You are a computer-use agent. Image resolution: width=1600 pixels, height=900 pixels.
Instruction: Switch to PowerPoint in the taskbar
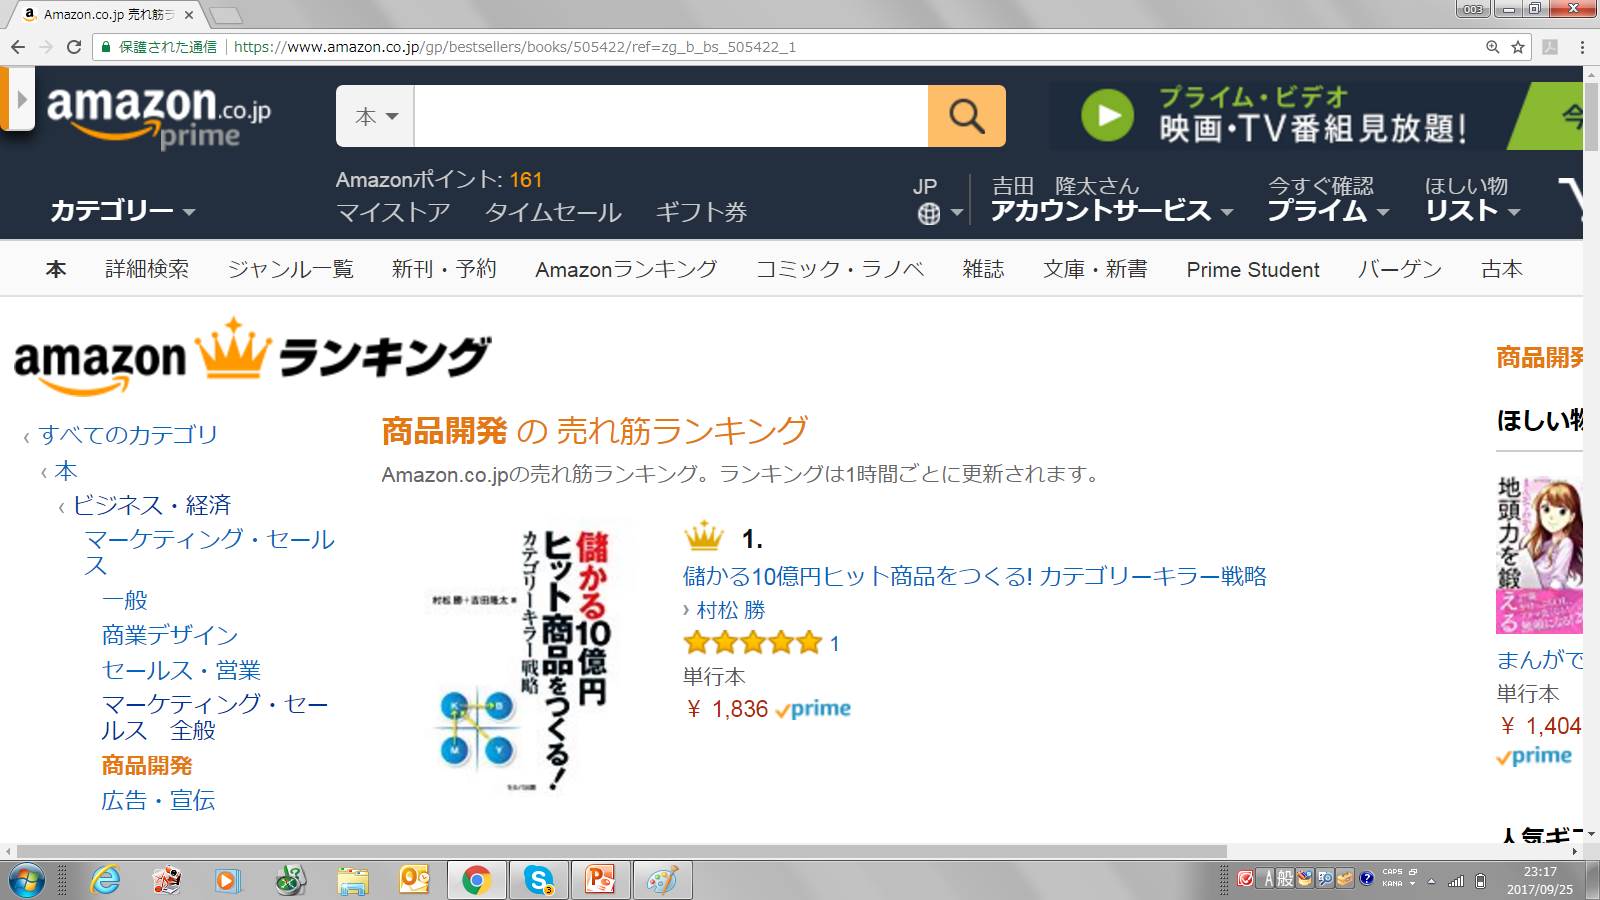(600, 881)
